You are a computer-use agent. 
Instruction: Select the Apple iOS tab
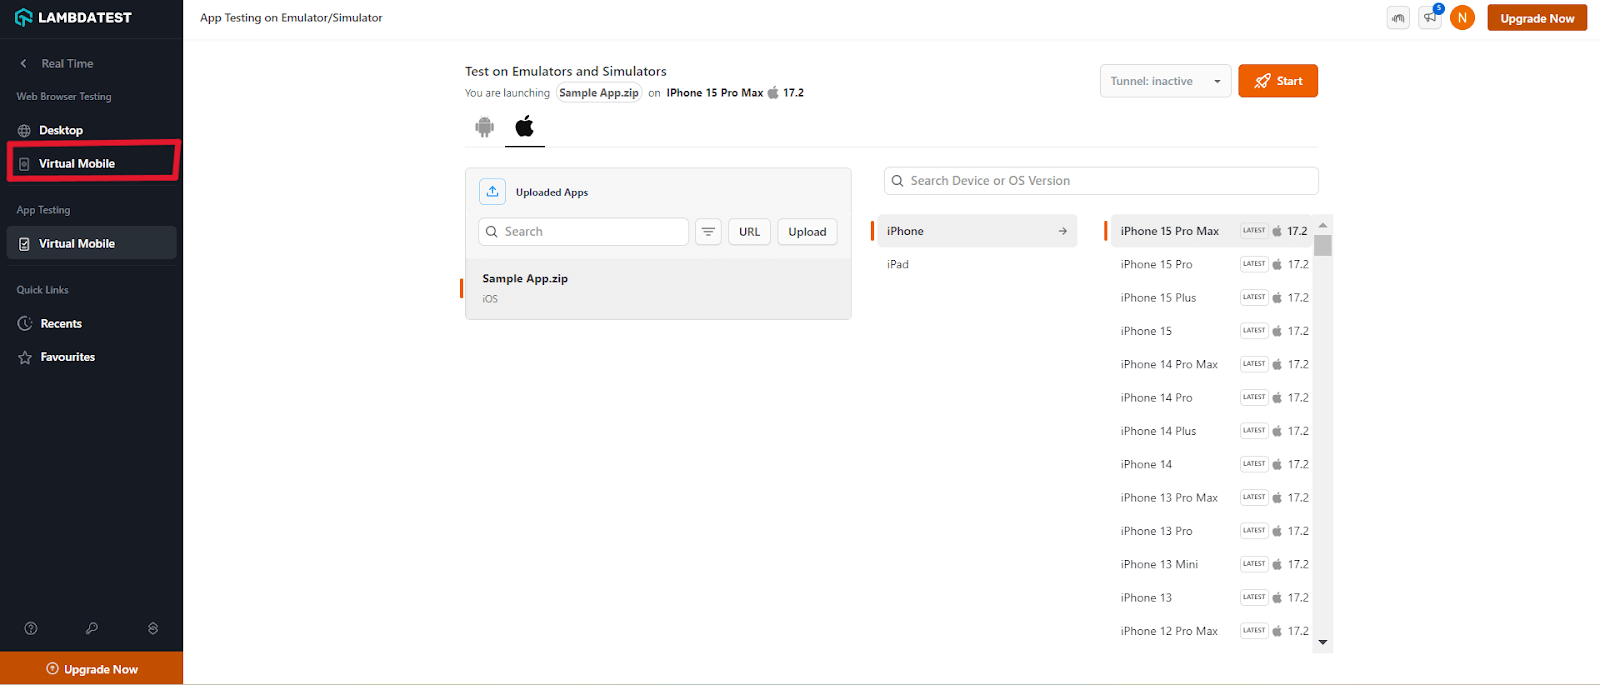click(524, 127)
